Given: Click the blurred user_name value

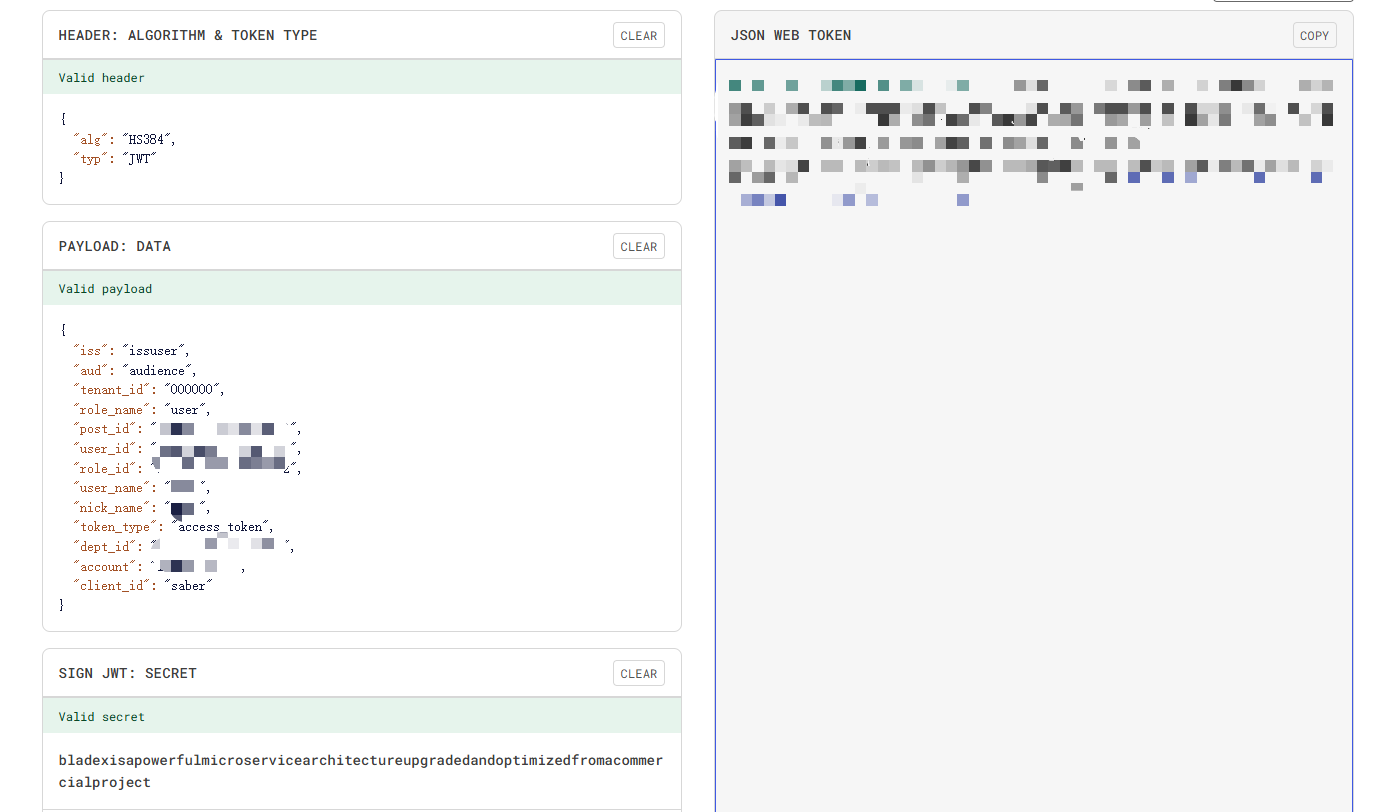Looking at the screenshot, I should tap(182, 488).
